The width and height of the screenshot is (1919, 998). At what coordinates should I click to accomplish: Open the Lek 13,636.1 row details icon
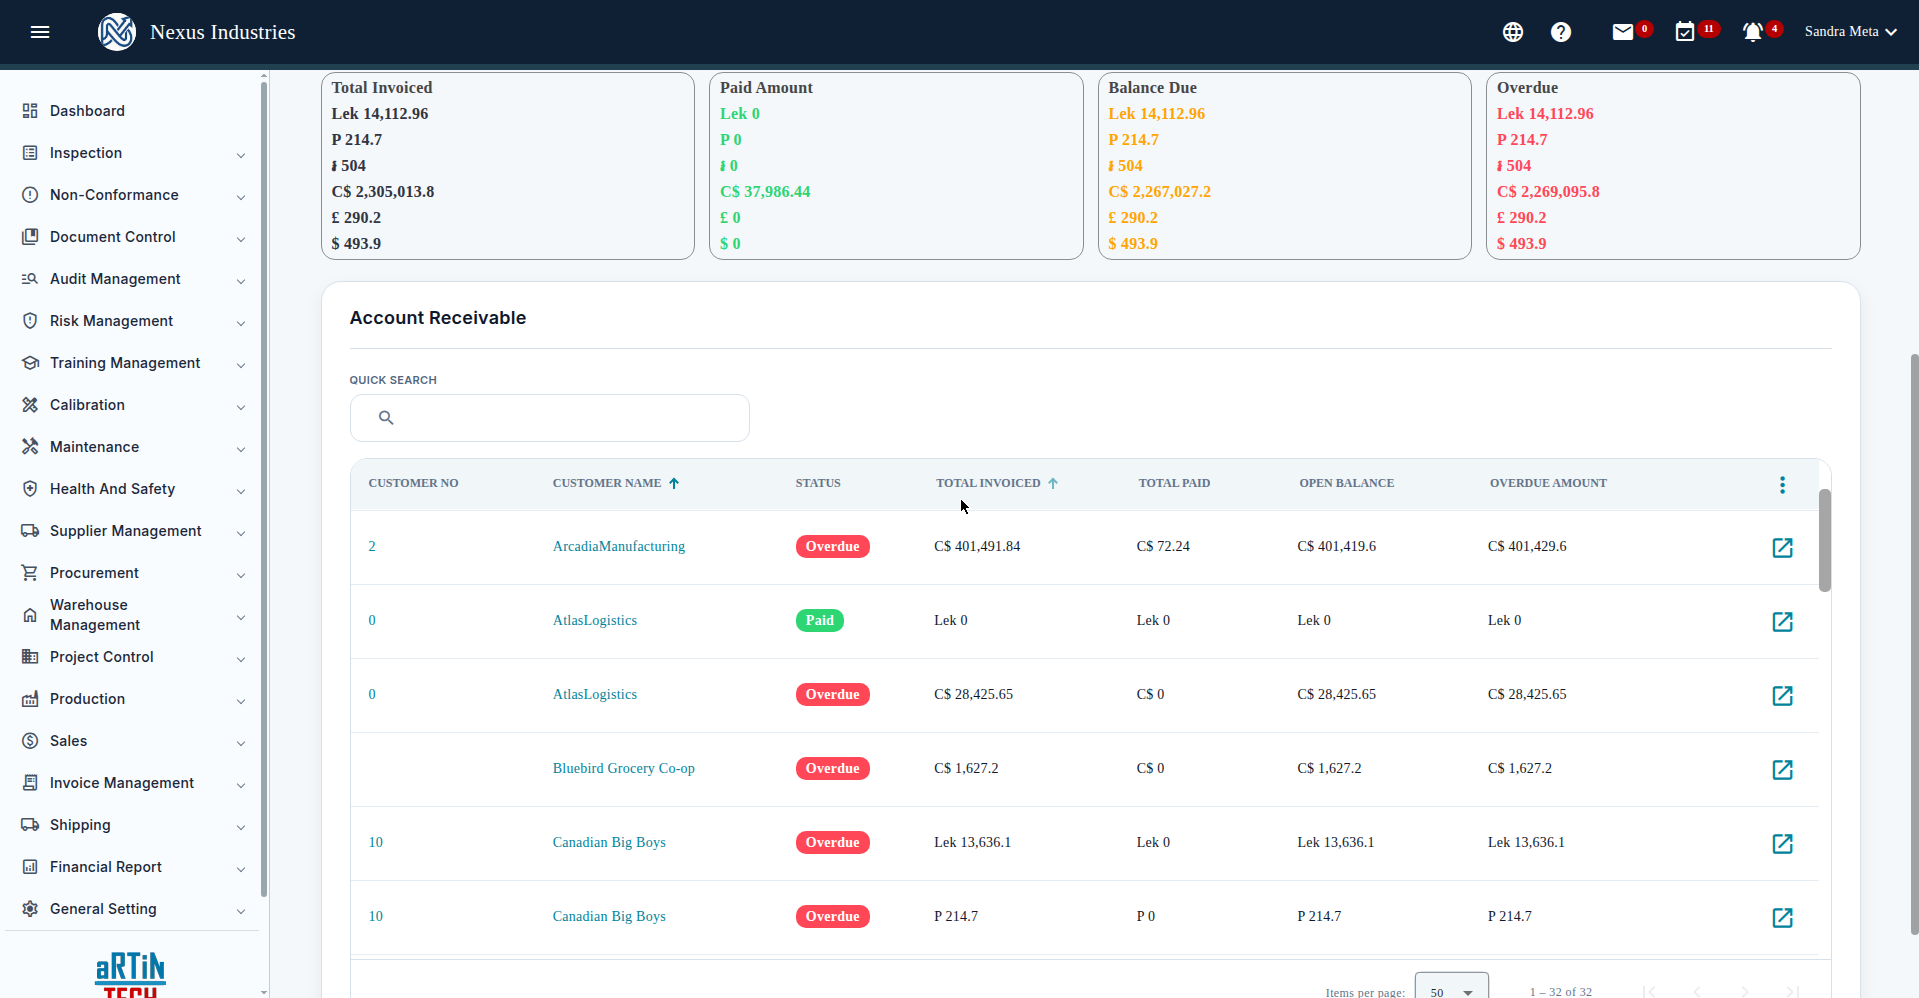1782,843
